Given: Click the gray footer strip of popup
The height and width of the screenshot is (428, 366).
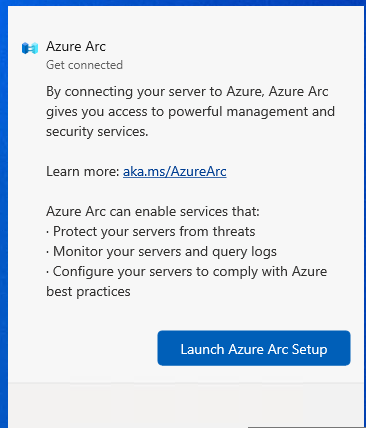Looking at the screenshot, I should pos(186,405).
